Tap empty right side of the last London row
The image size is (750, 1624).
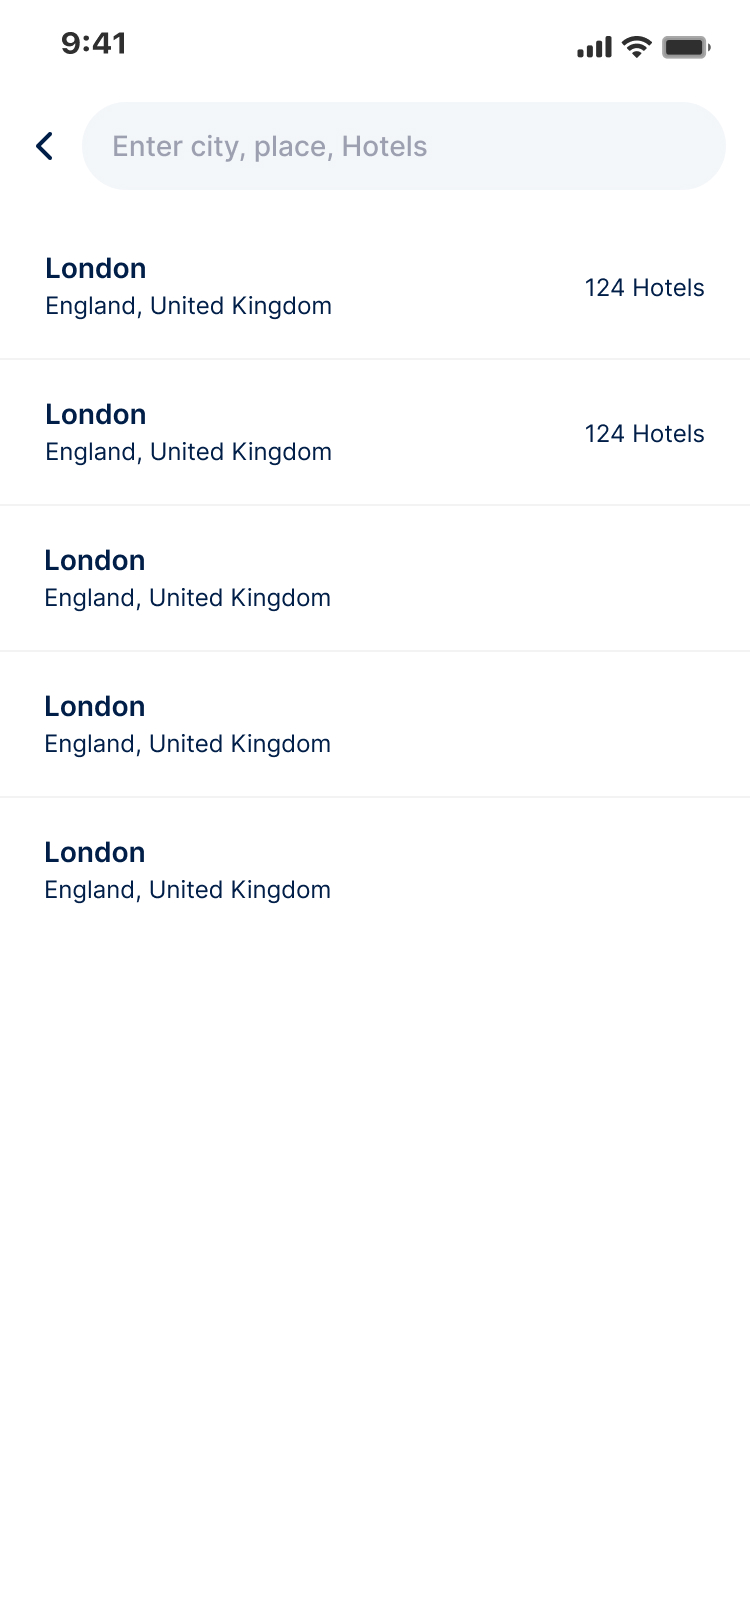(600, 871)
